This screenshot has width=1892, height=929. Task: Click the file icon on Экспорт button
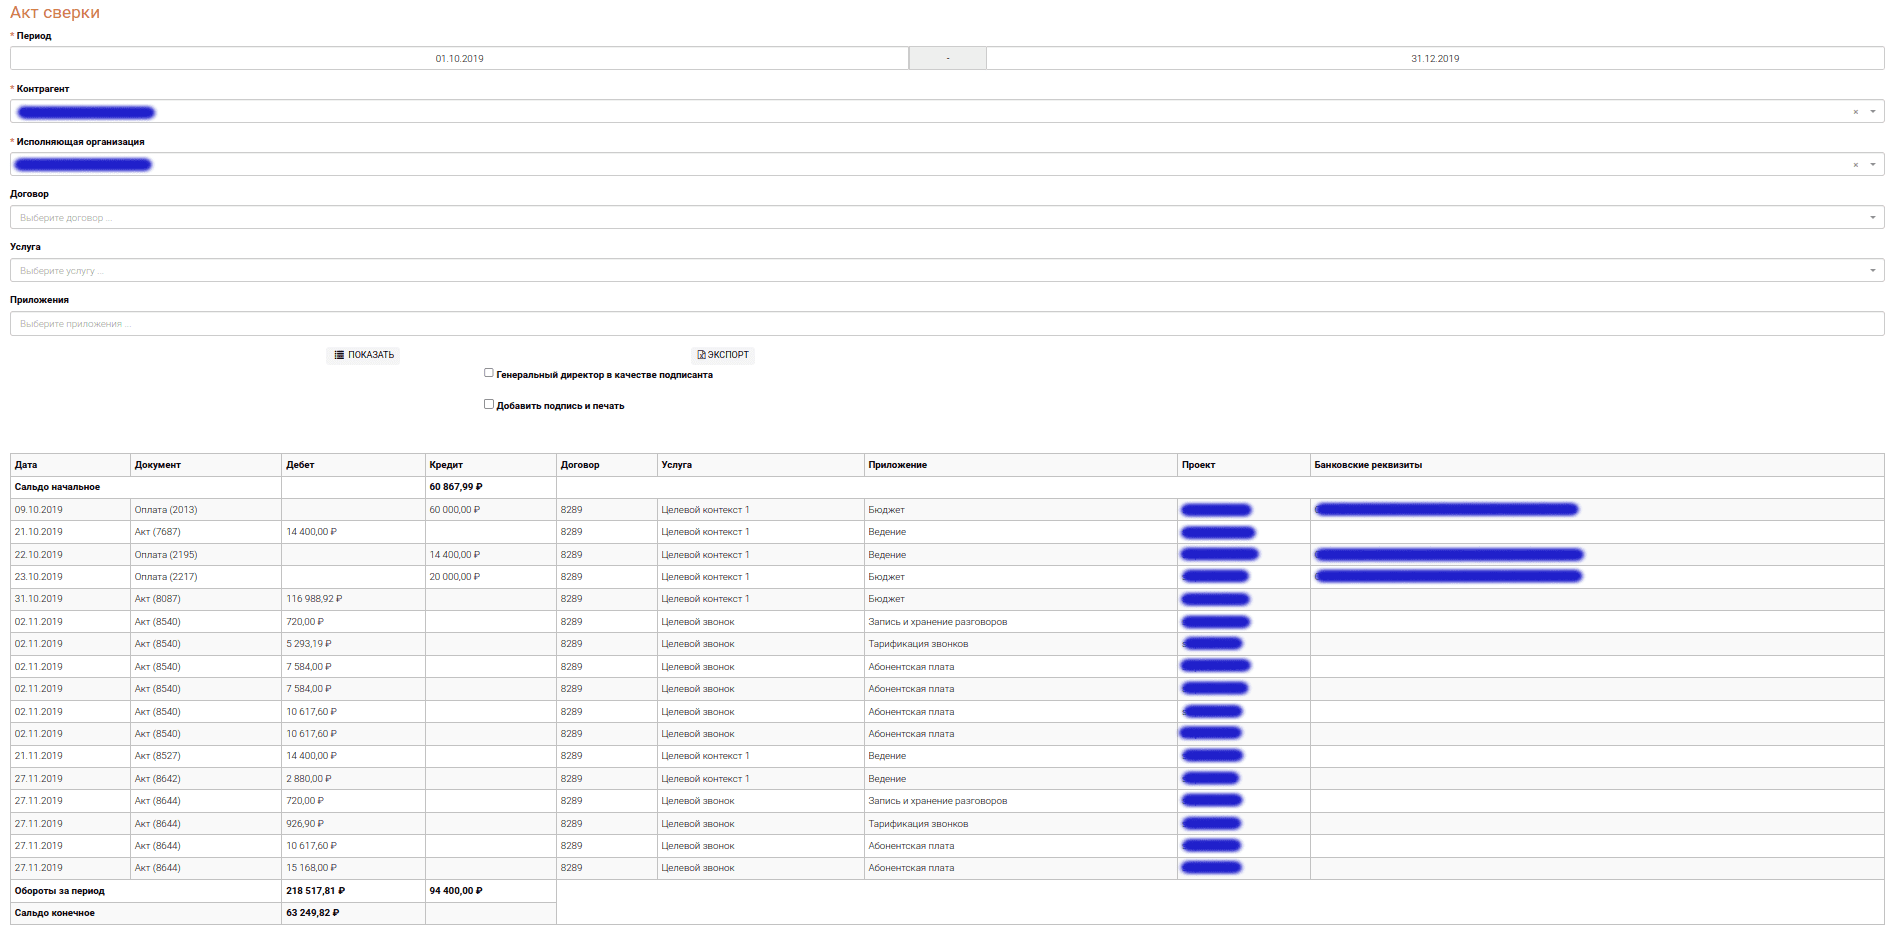[x=701, y=355]
